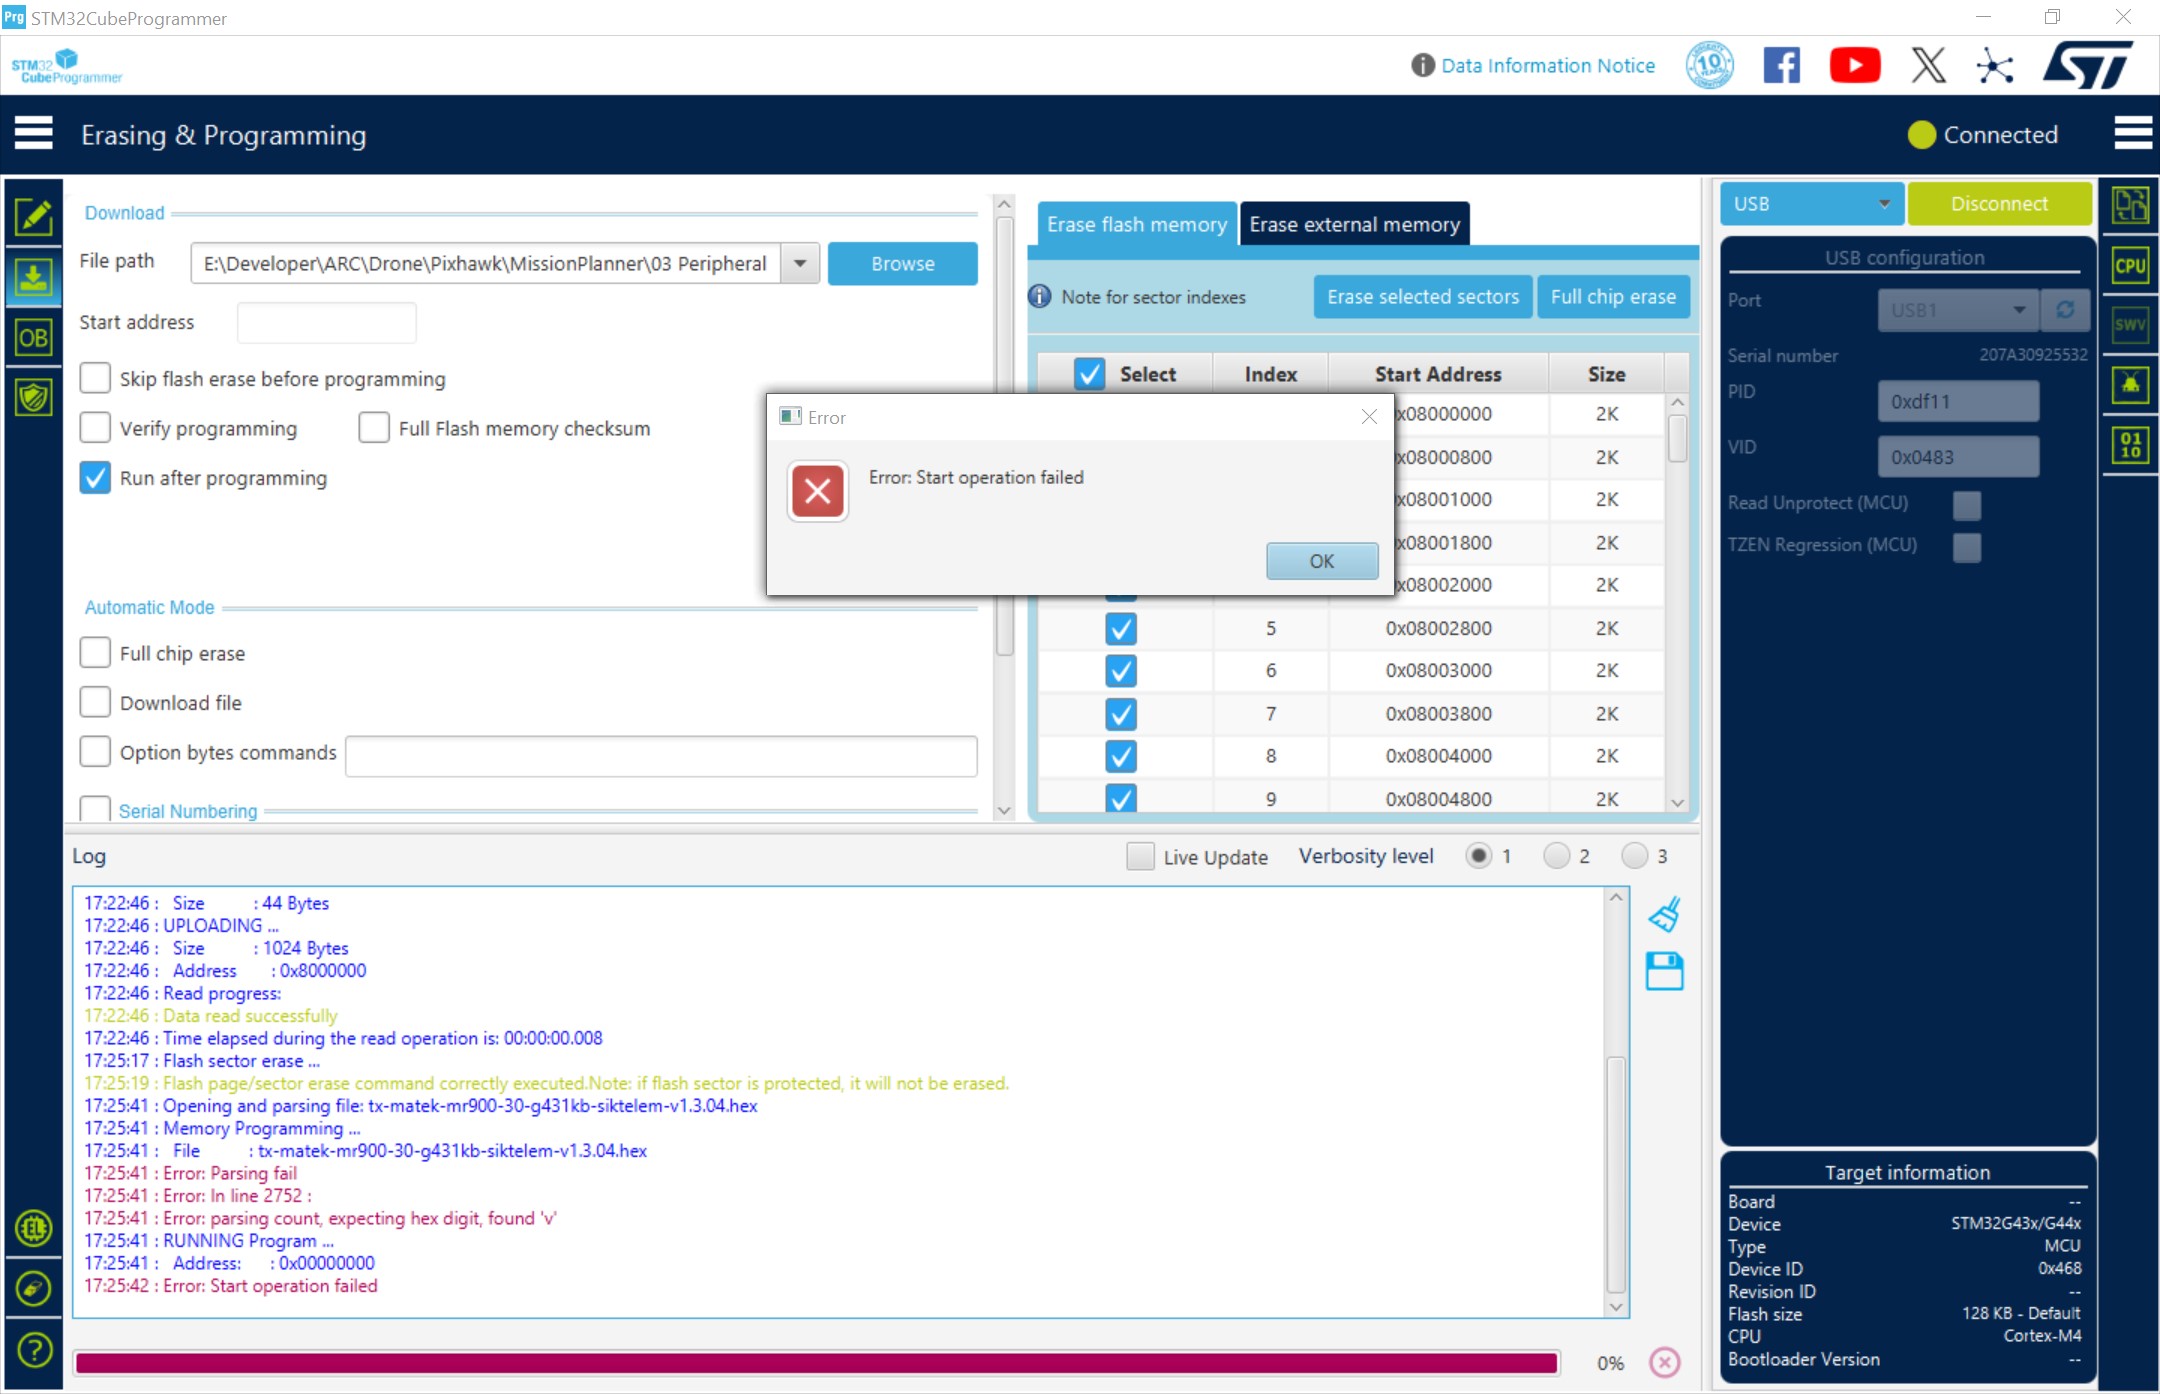Click the log vertical scrollbar thumb
Image resolution: width=2160 pixels, height=1394 pixels.
pos(1616,1174)
